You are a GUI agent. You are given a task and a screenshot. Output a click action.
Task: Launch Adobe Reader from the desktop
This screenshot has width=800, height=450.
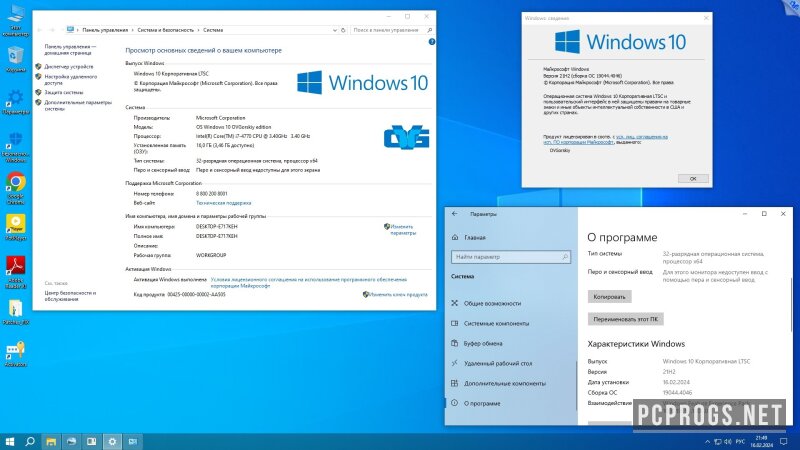point(15,272)
